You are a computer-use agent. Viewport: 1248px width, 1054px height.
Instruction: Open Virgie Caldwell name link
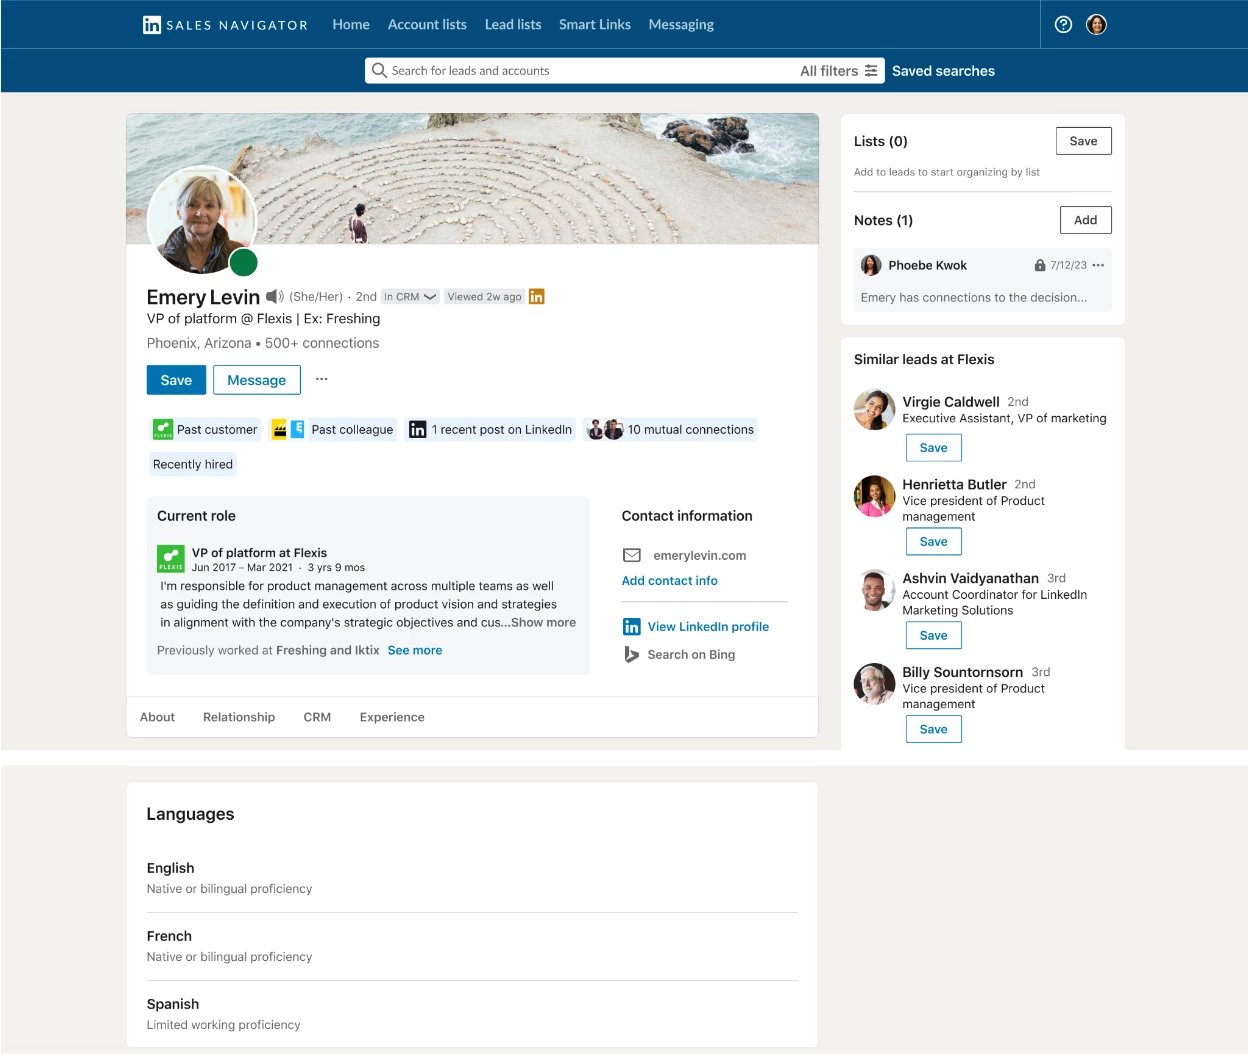[x=951, y=402]
